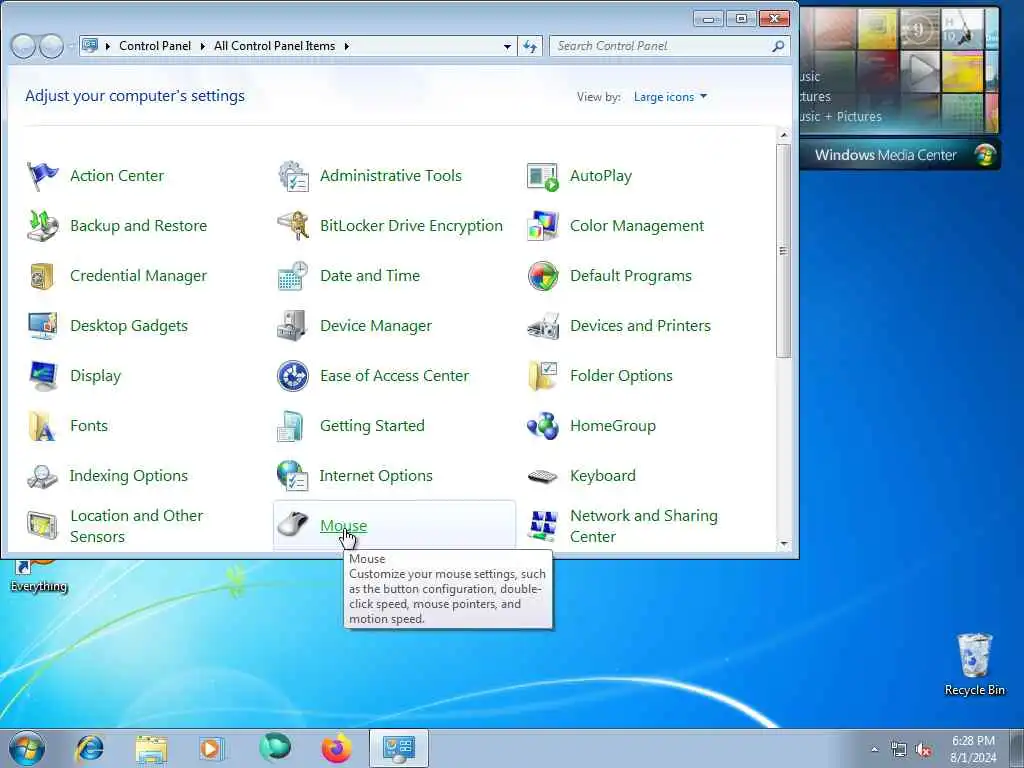Expand root arrow before Control Panel breadcrumb
The width and height of the screenshot is (1024, 768).
point(108,46)
